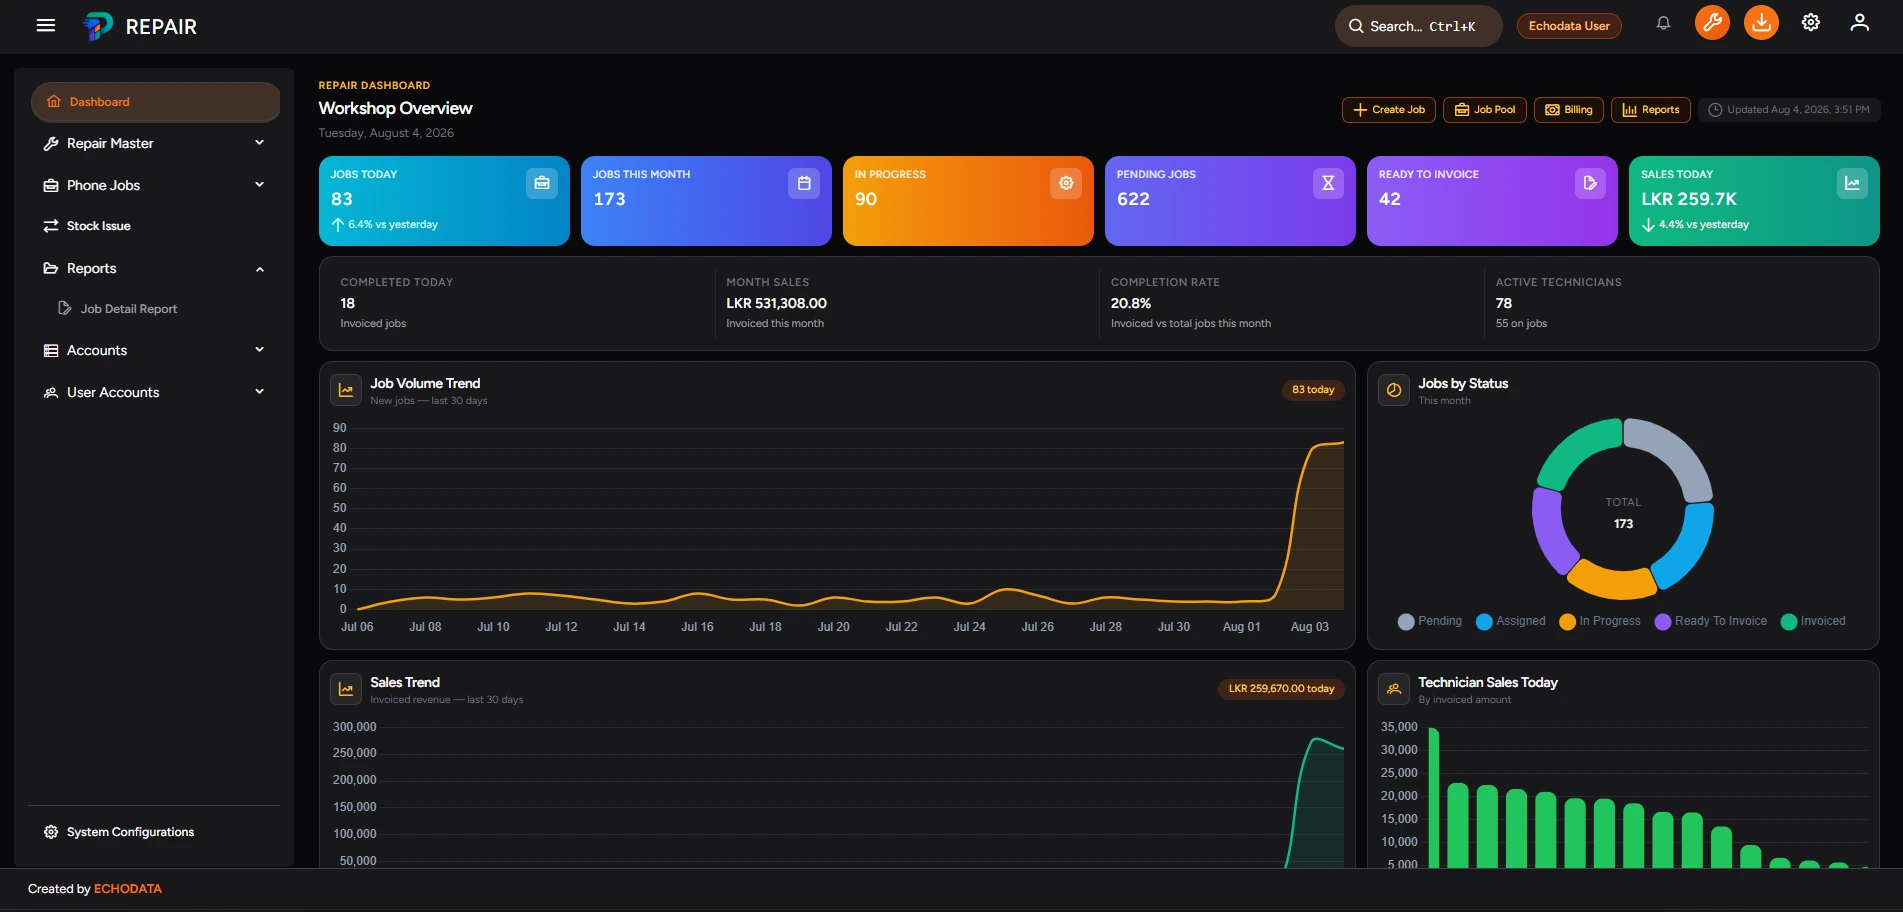Click the Sales Trend chart icon
The image size is (1903, 912).
click(x=346, y=689)
